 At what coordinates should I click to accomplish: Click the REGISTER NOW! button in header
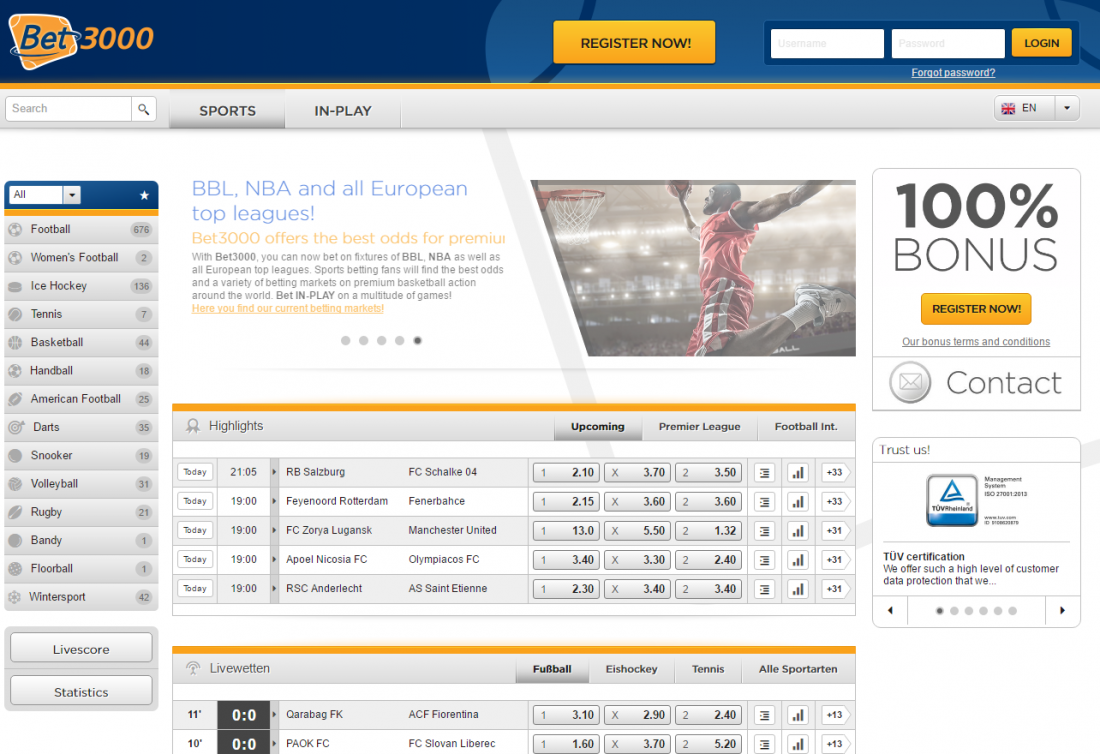pyautogui.click(x=634, y=43)
